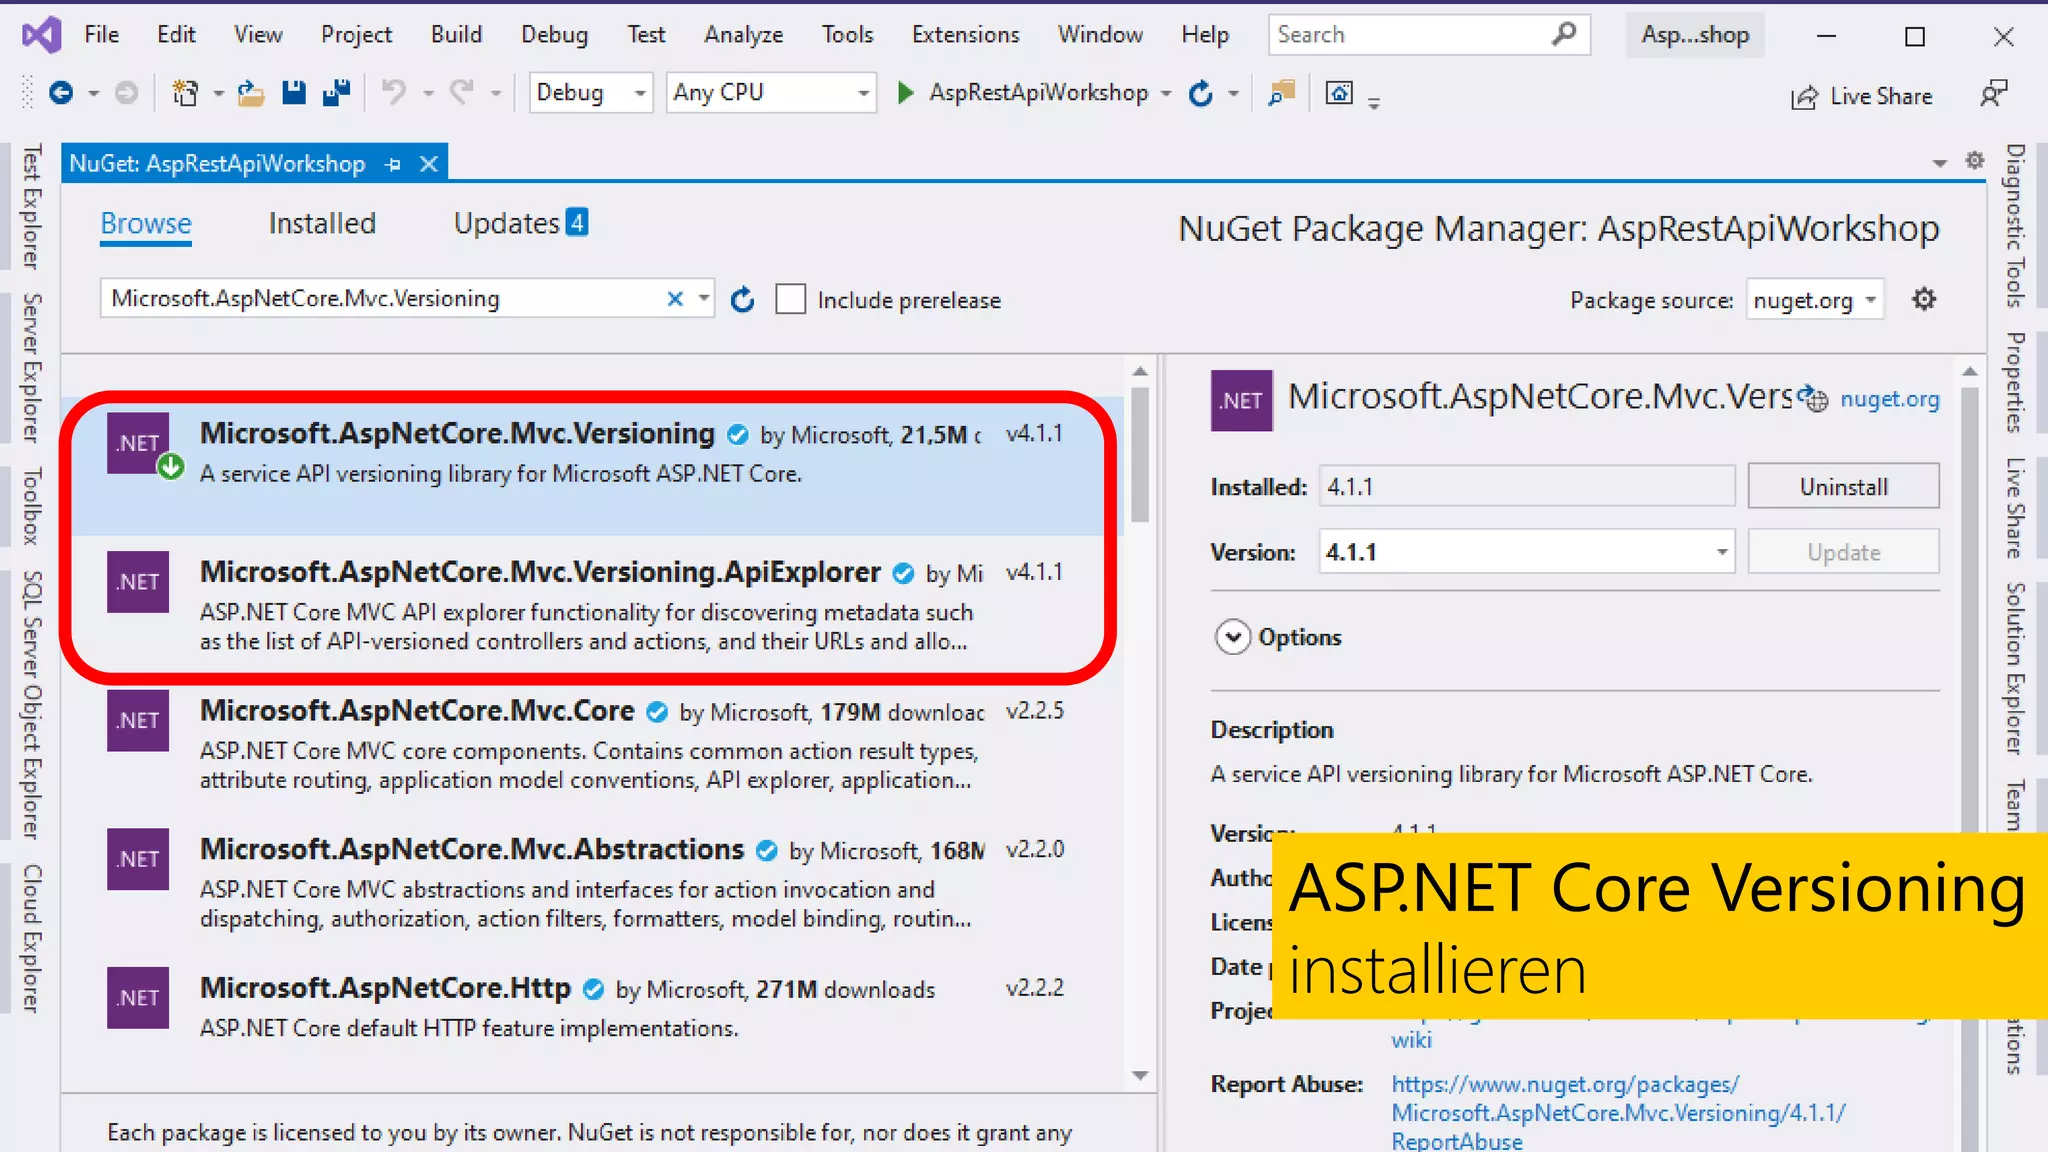Click the find in files toolbar icon

[1281, 93]
